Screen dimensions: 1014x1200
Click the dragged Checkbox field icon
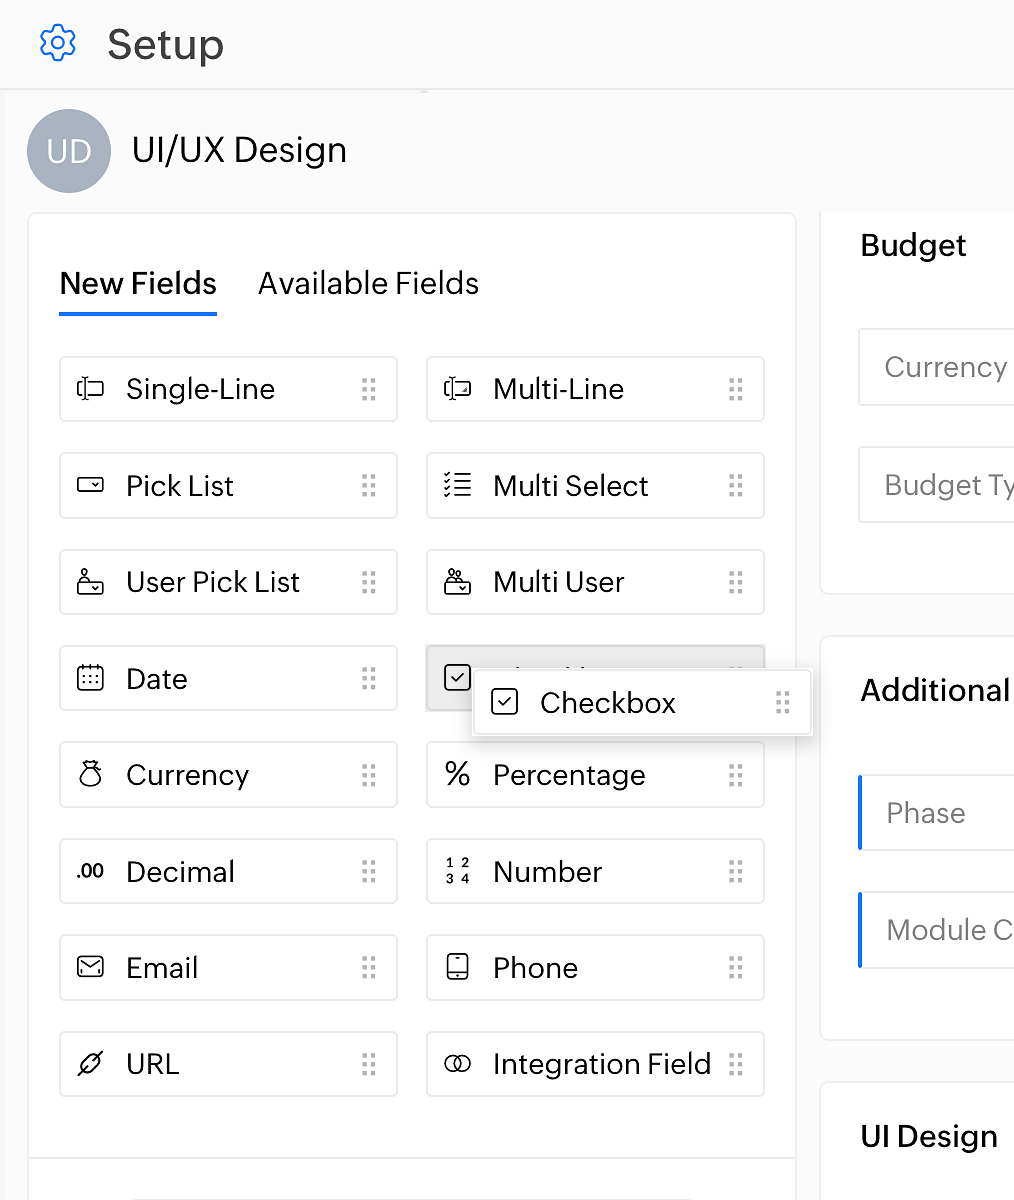tap(505, 703)
